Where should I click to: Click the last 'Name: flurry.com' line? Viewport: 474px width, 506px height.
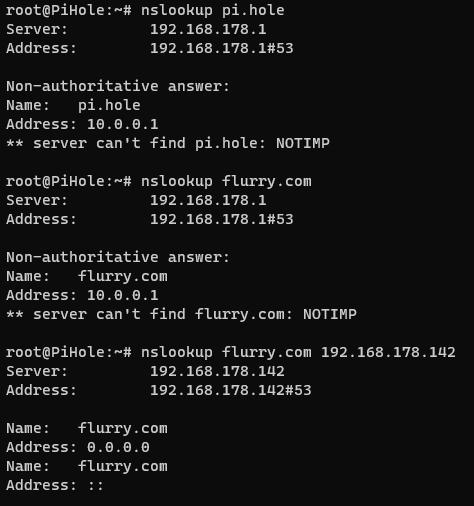[87, 466]
